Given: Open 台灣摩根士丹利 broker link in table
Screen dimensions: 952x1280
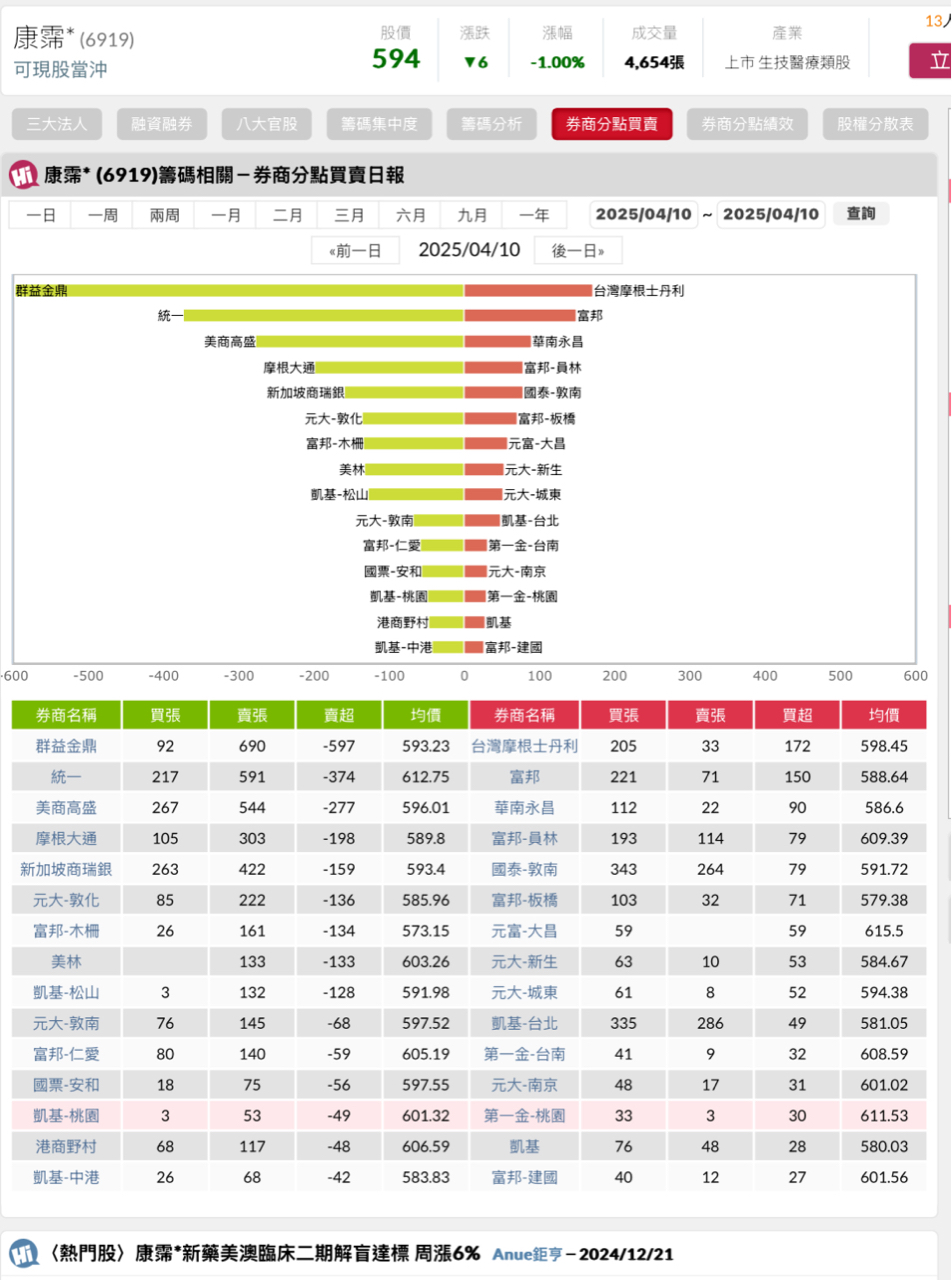Looking at the screenshot, I should coord(524,746).
